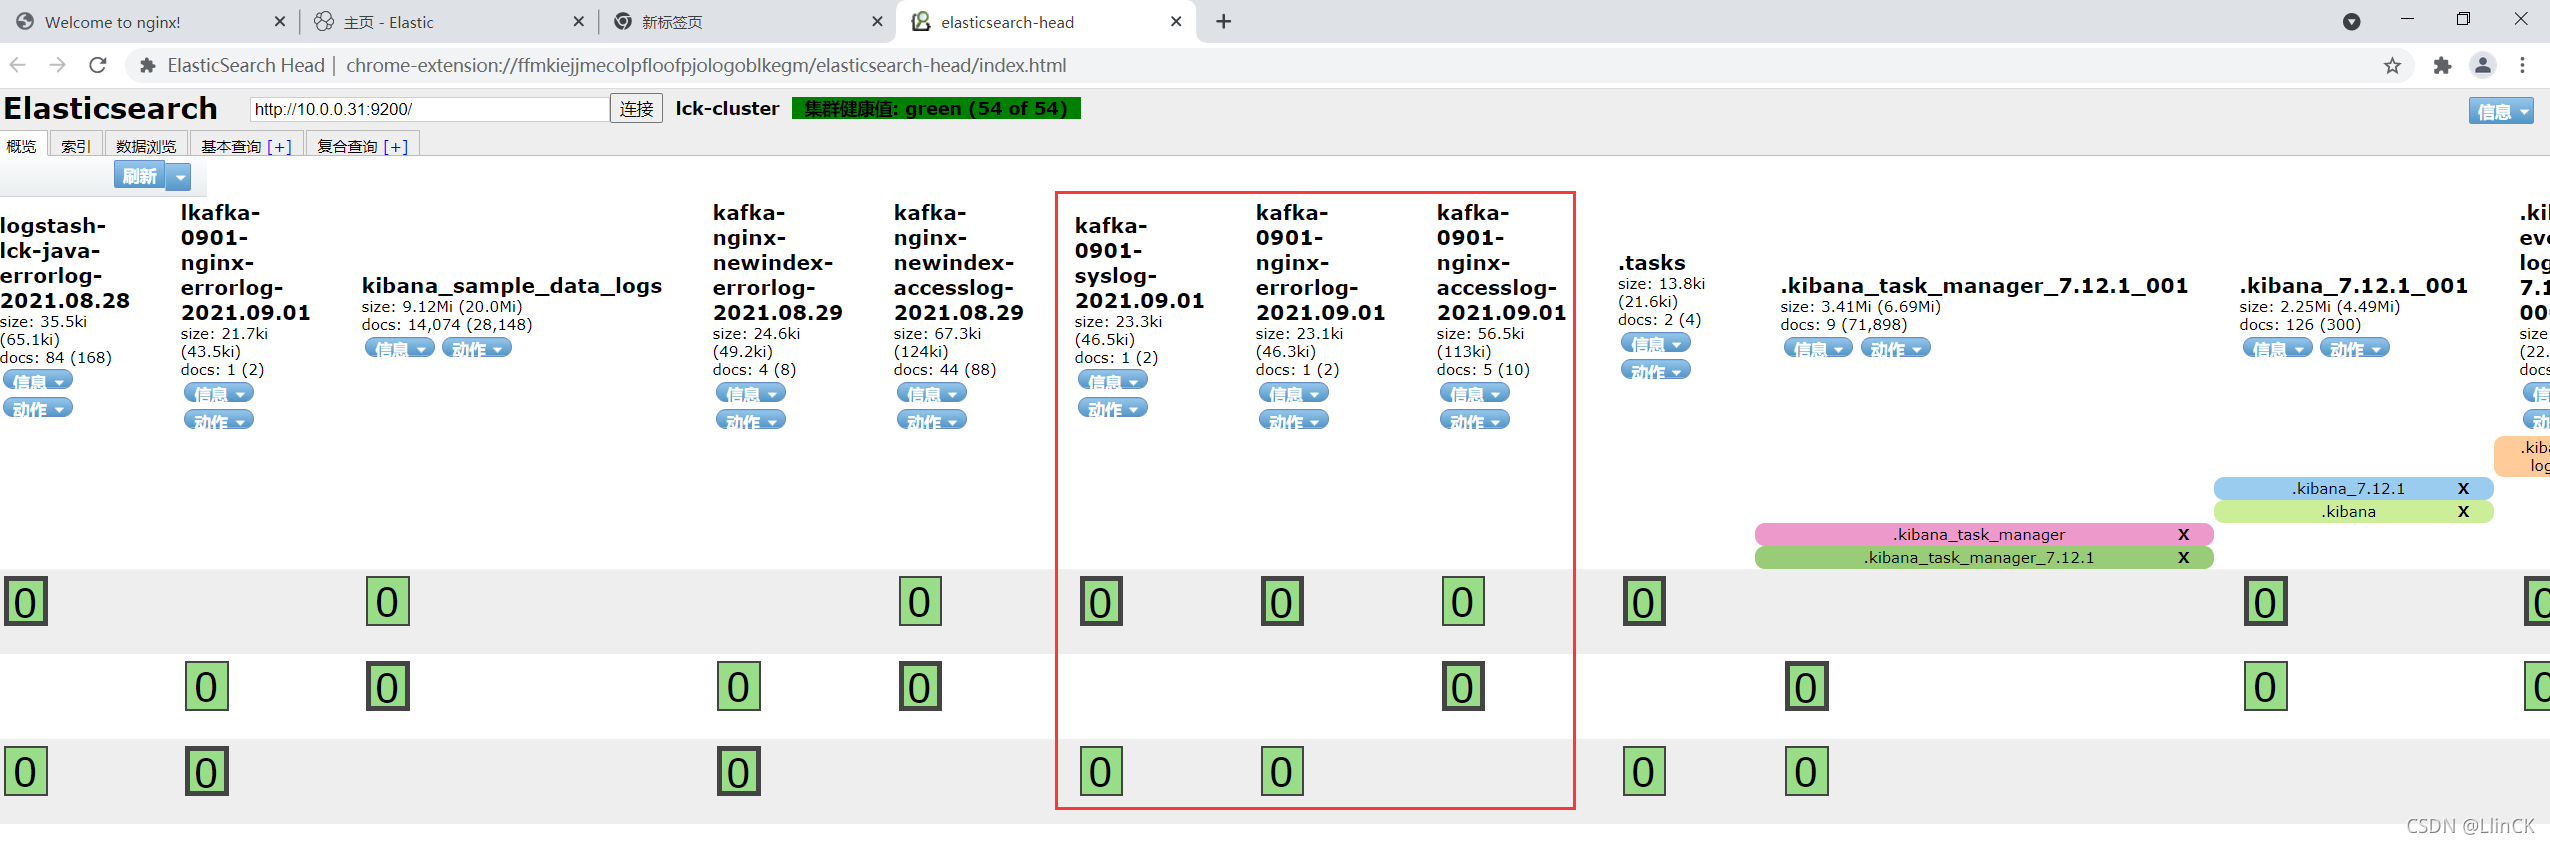Screen dimensions: 2550x844
Task: Select bottom-row shard 0 of .tasks index
Action: (1644, 771)
